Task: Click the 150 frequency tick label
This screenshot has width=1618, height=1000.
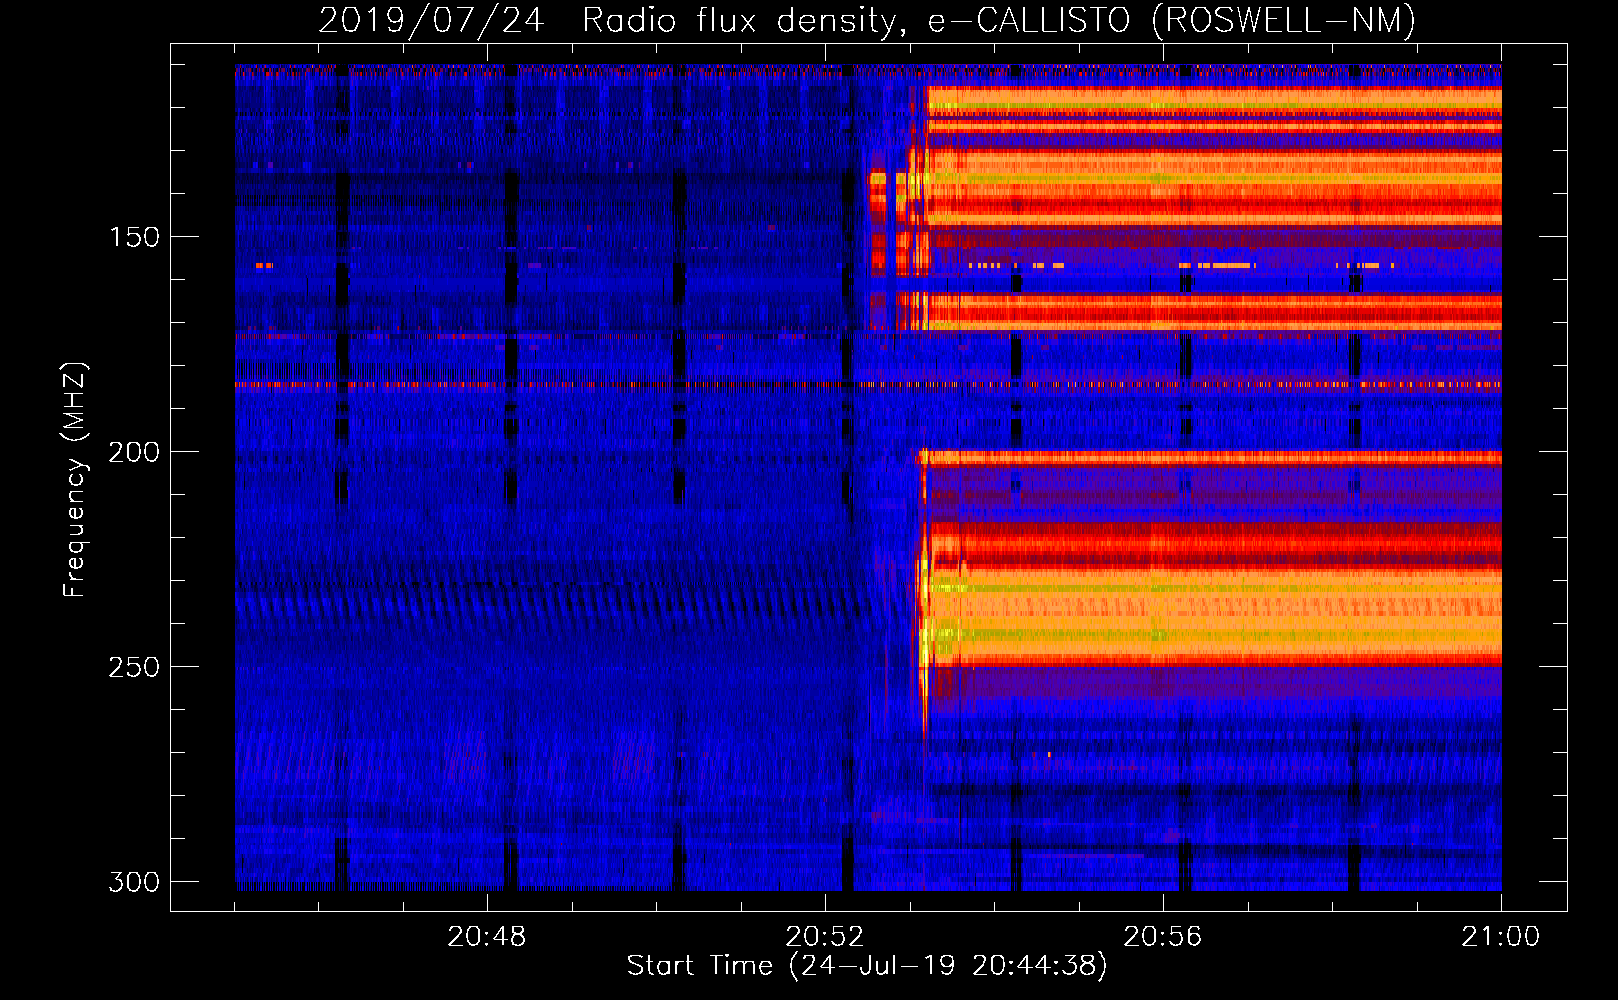Action: point(133,237)
